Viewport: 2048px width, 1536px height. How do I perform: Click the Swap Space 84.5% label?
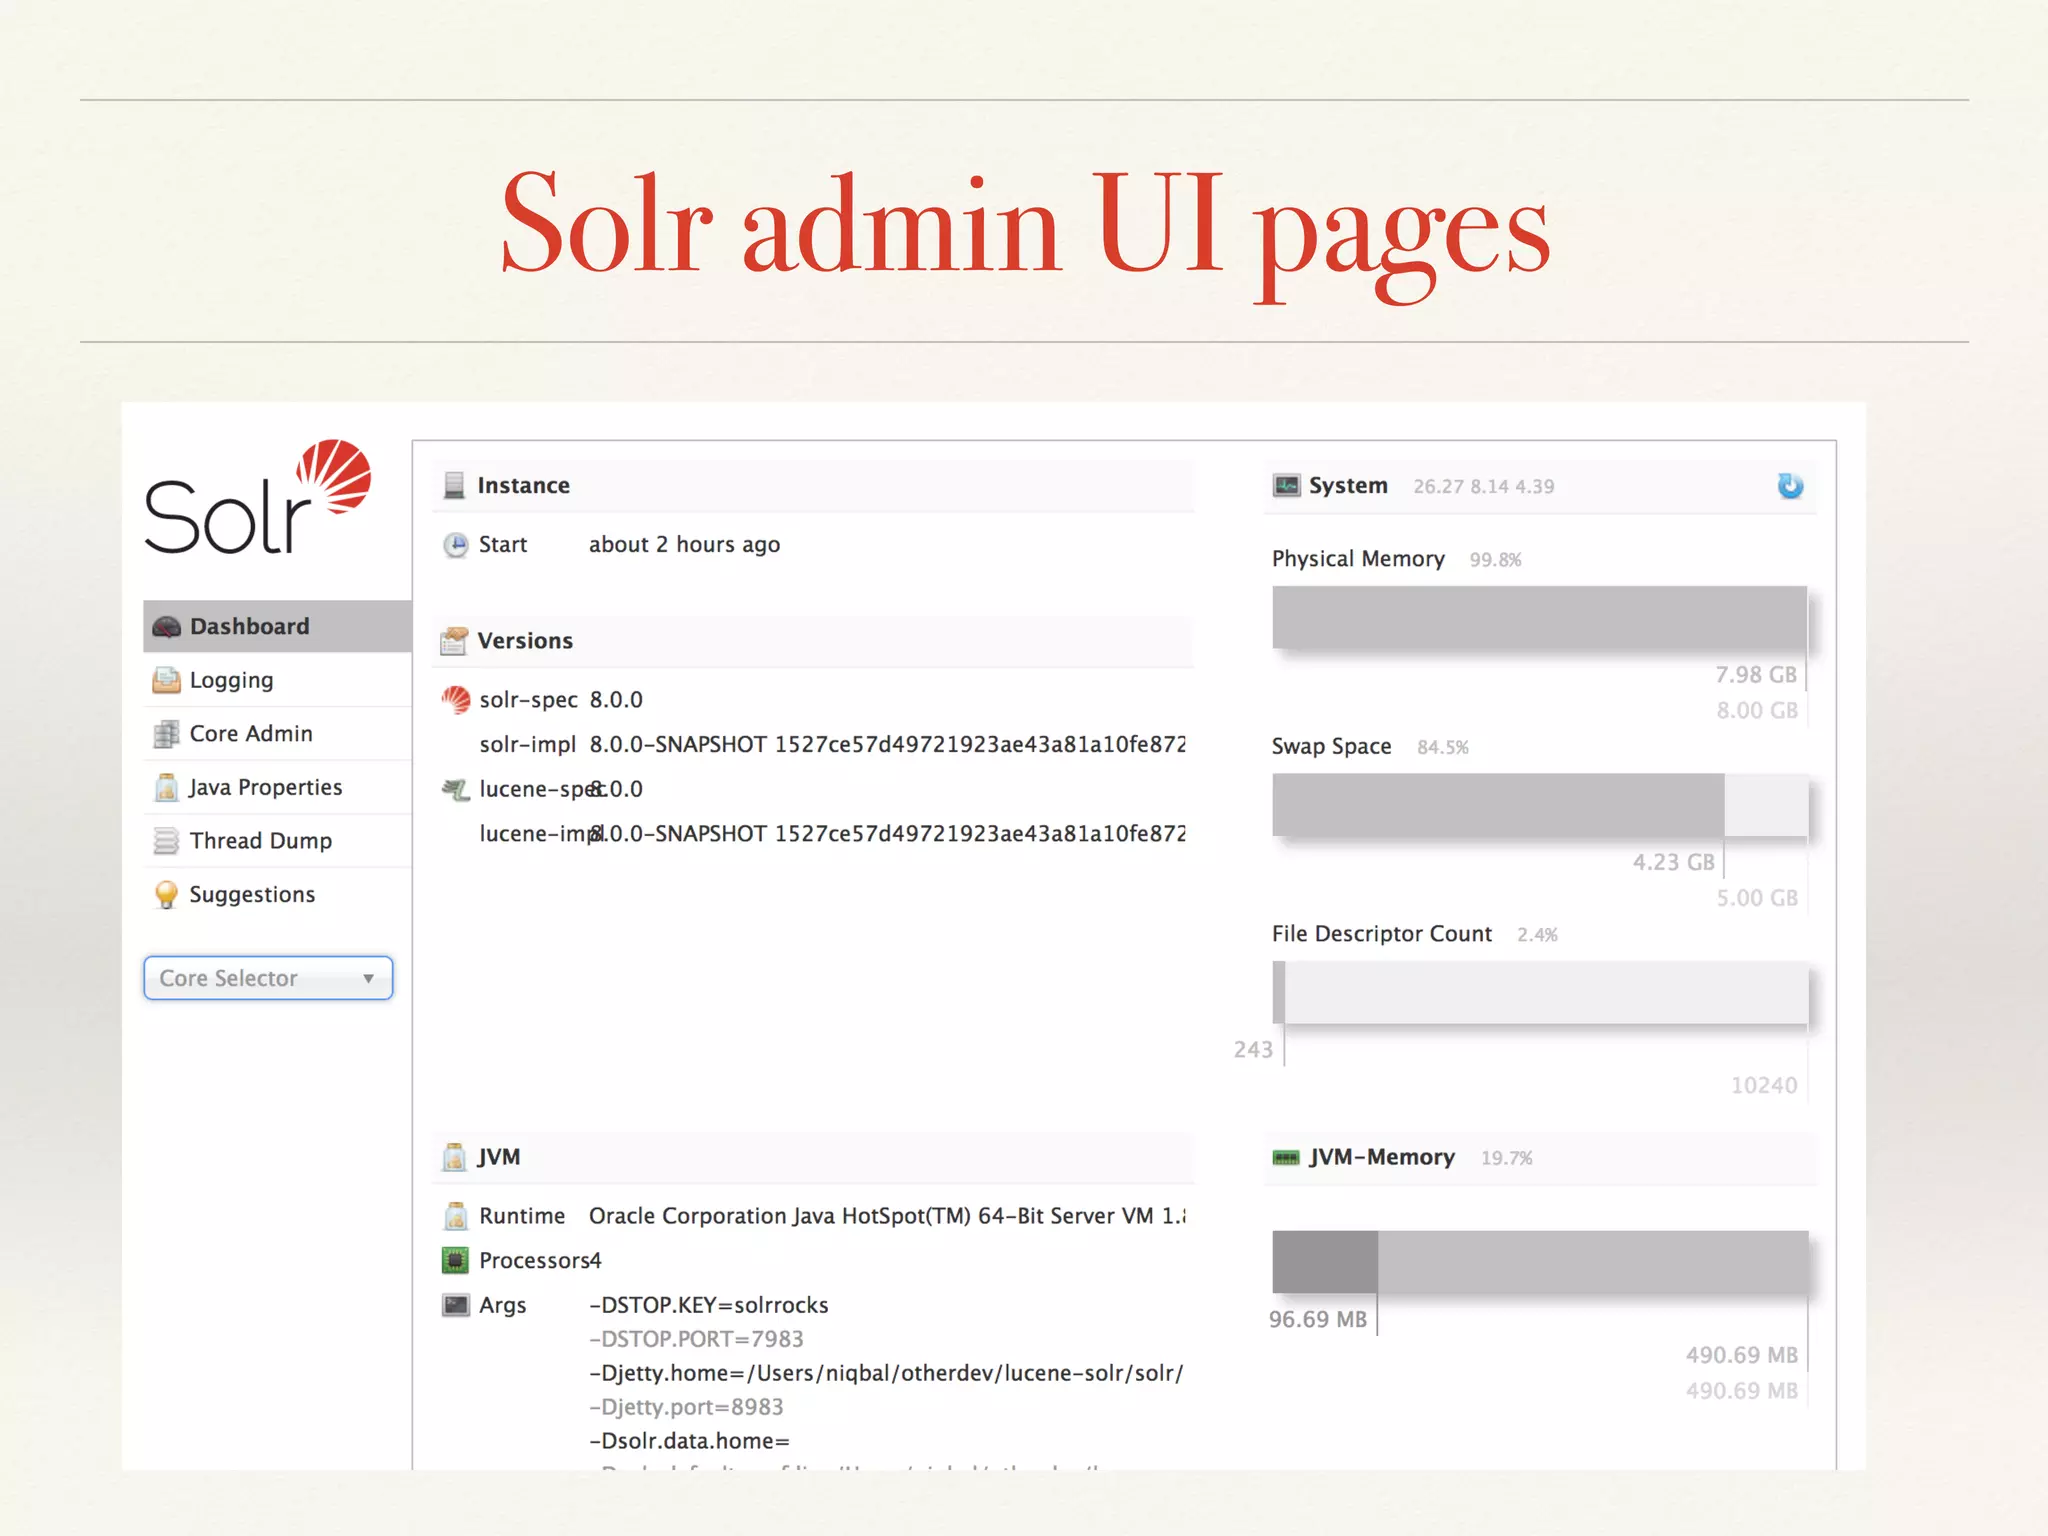pyautogui.click(x=1443, y=748)
